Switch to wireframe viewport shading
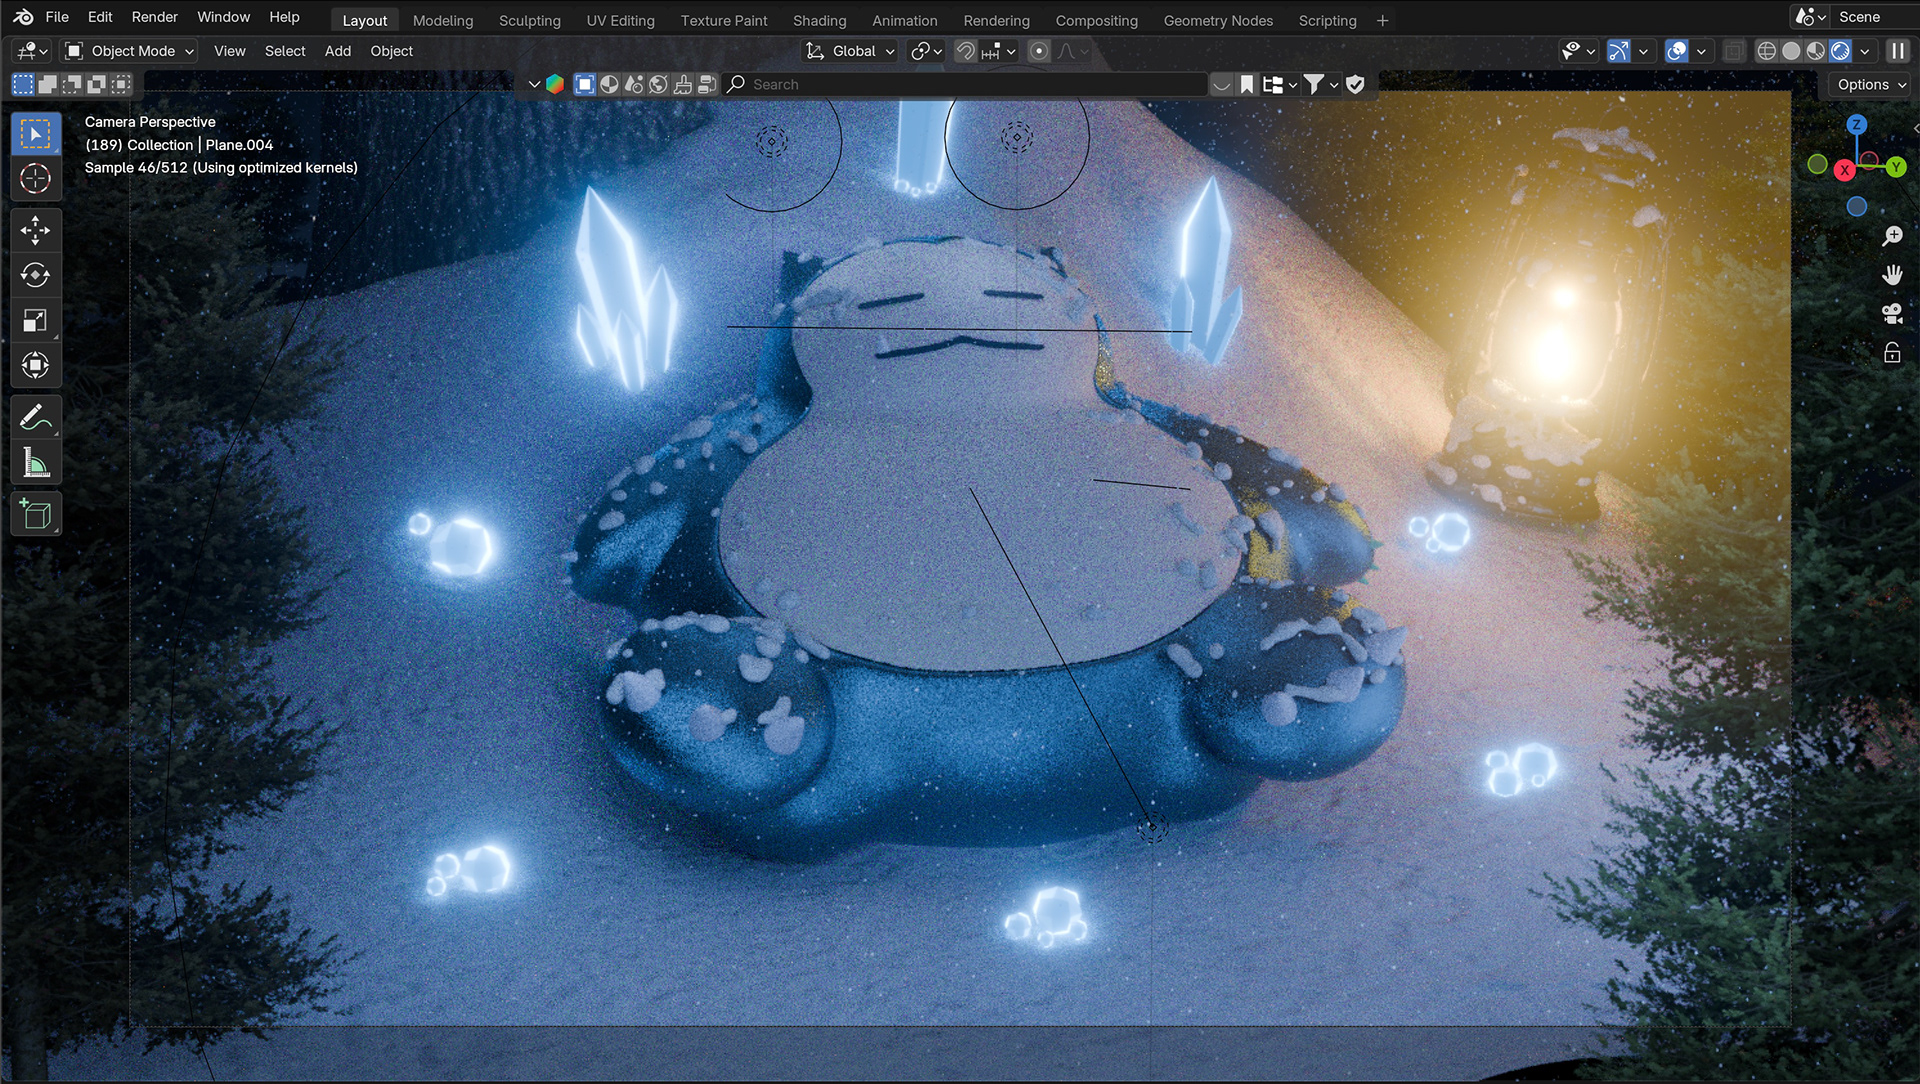 [1766, 51]
